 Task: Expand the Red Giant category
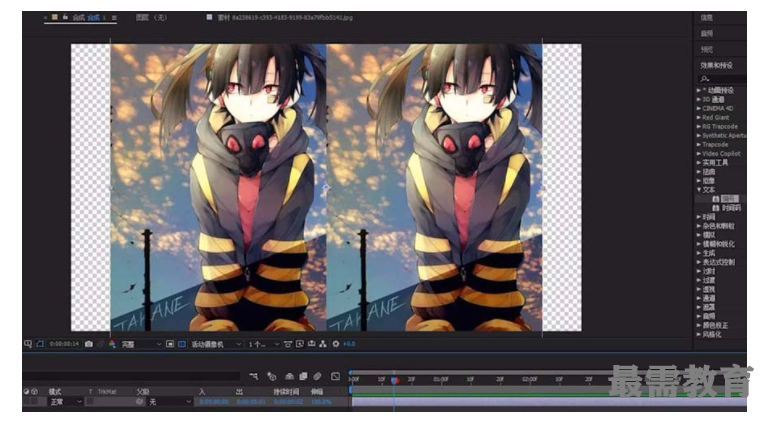pos(698,117)
